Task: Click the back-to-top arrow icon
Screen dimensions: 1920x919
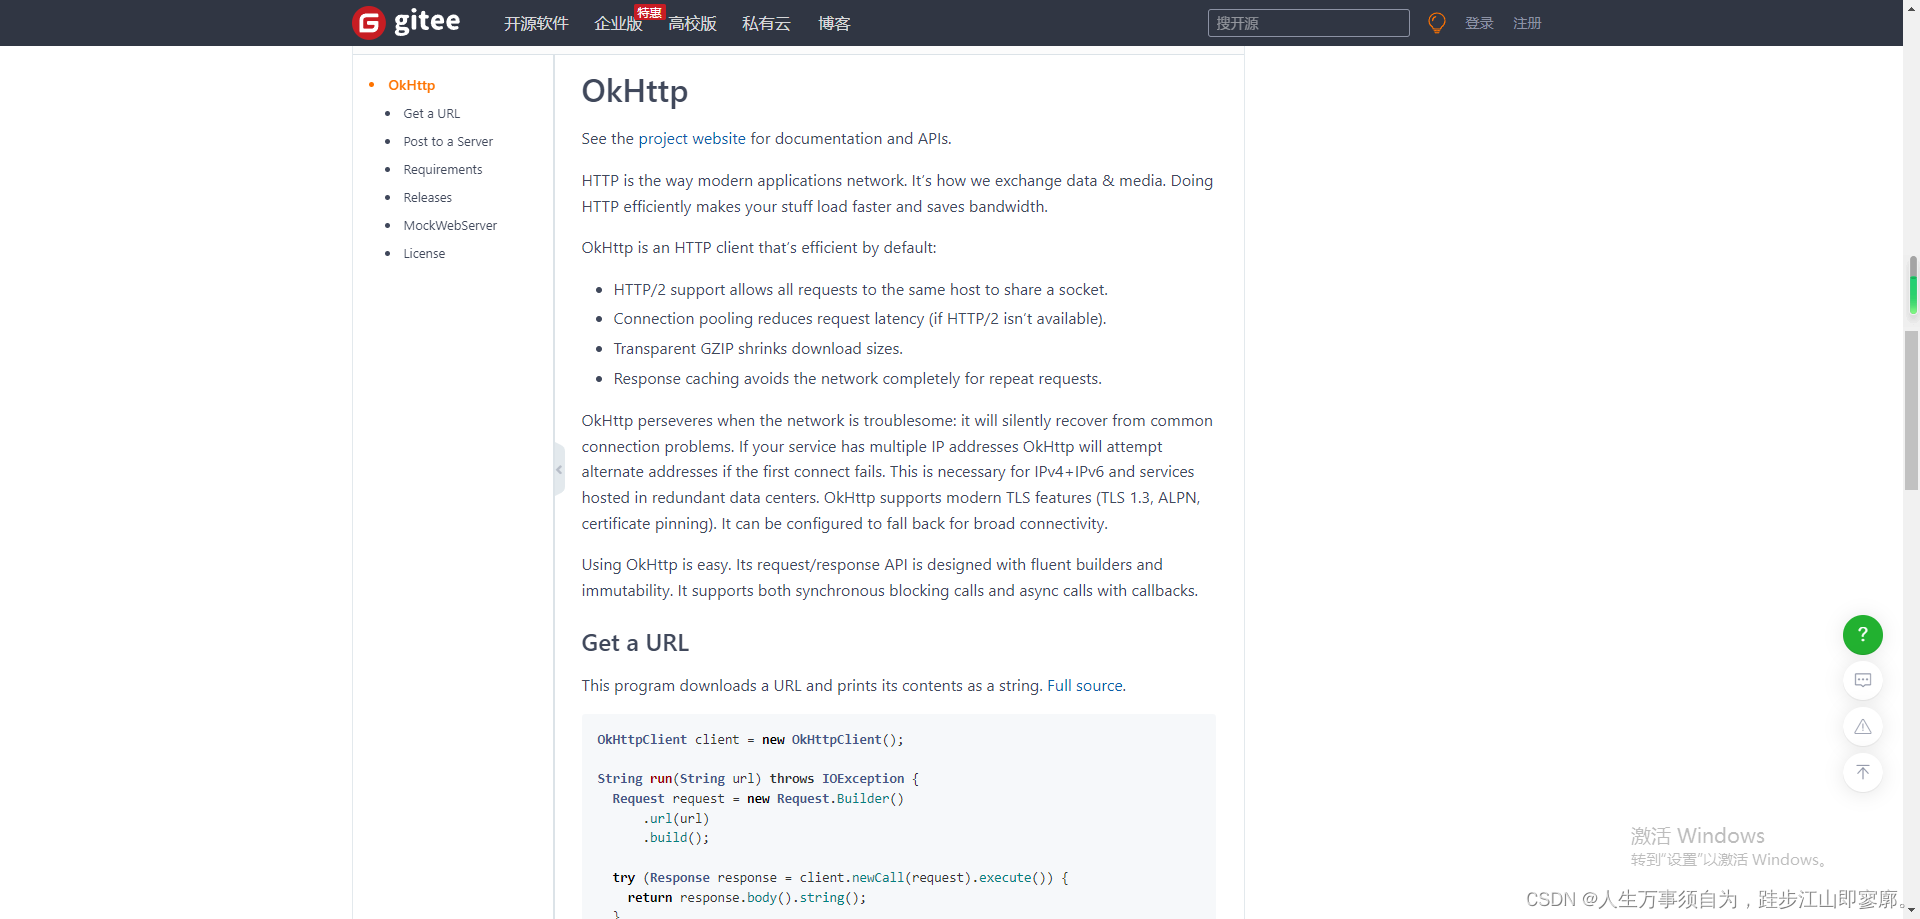Action: pyautogui.click(x=1862, y=772)
